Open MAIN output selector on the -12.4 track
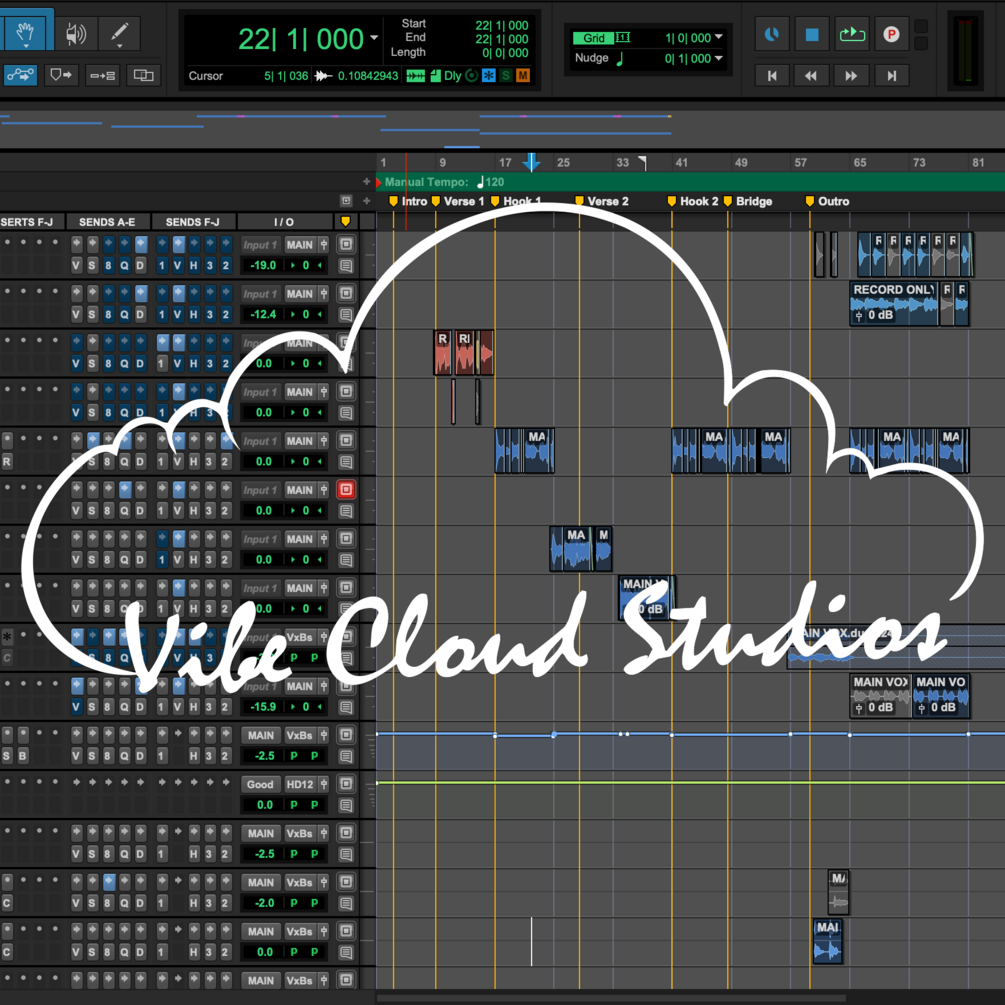The width and height of the screenshot is (1005, 1005). coord(300,294)
